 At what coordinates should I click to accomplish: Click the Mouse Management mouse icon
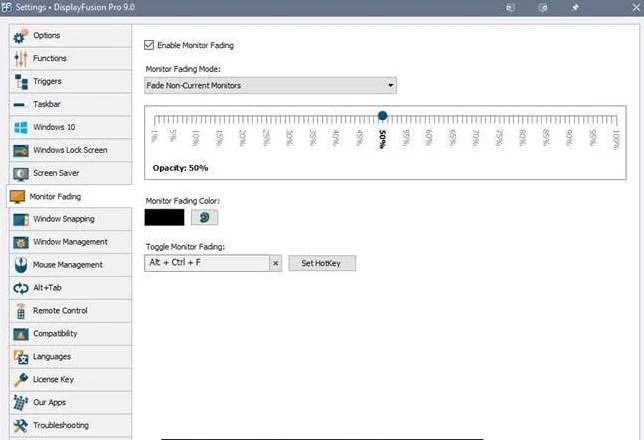tap(21, 265)
